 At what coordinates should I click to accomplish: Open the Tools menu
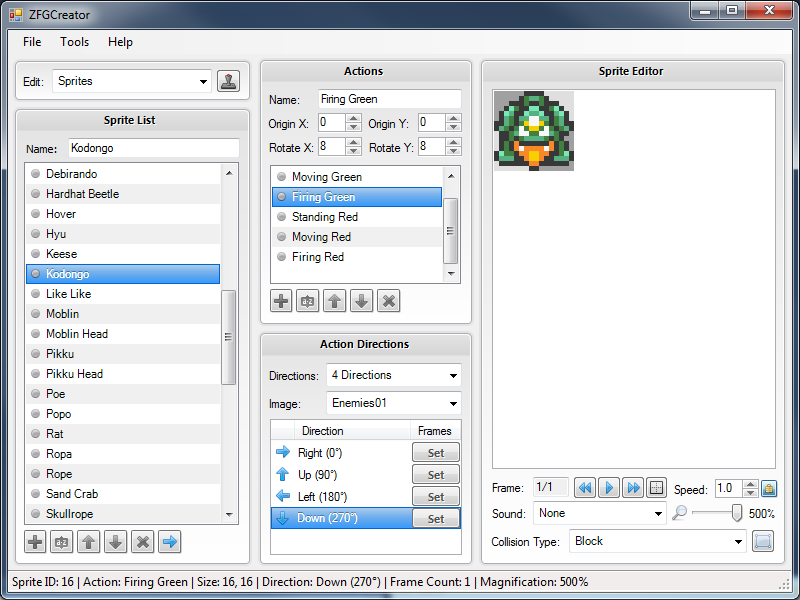point(74,42)
